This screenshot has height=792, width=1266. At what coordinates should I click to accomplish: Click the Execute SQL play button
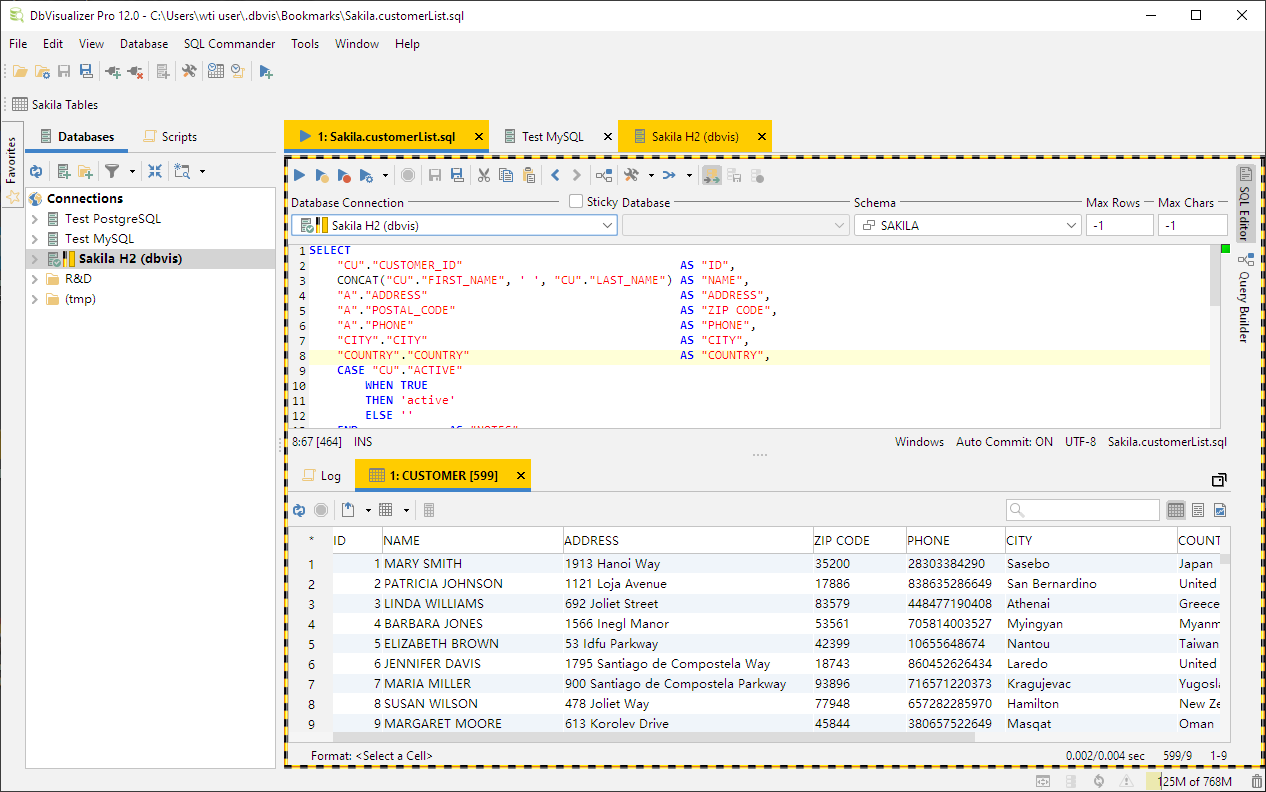pos(299,175)
